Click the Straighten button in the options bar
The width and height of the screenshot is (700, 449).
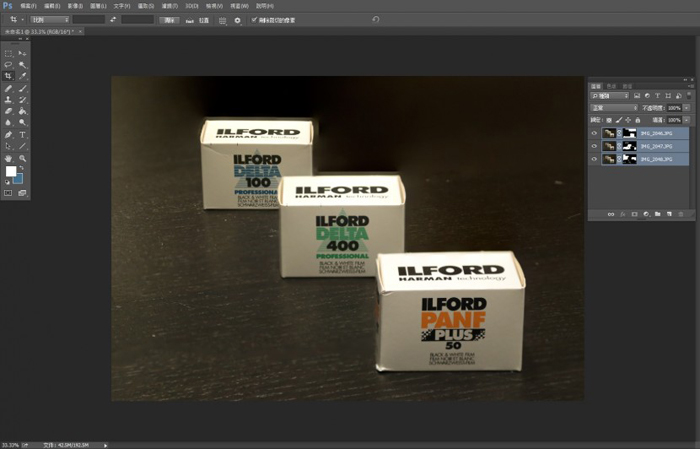click(199, 21)
